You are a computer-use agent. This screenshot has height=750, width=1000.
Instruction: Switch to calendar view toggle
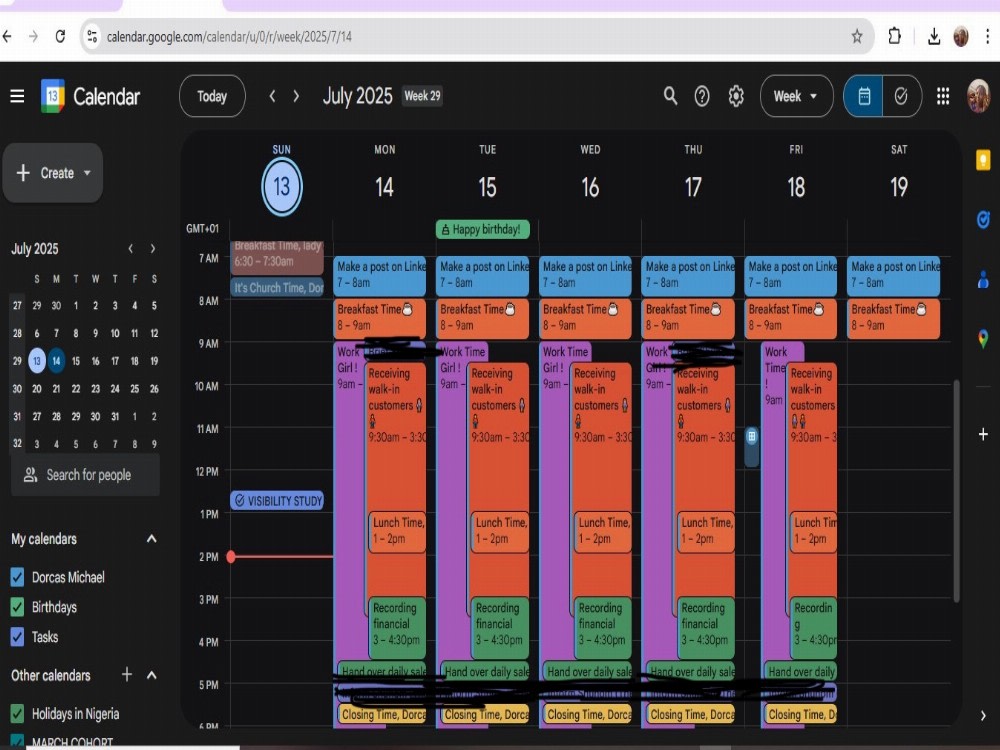pos(864,96)
